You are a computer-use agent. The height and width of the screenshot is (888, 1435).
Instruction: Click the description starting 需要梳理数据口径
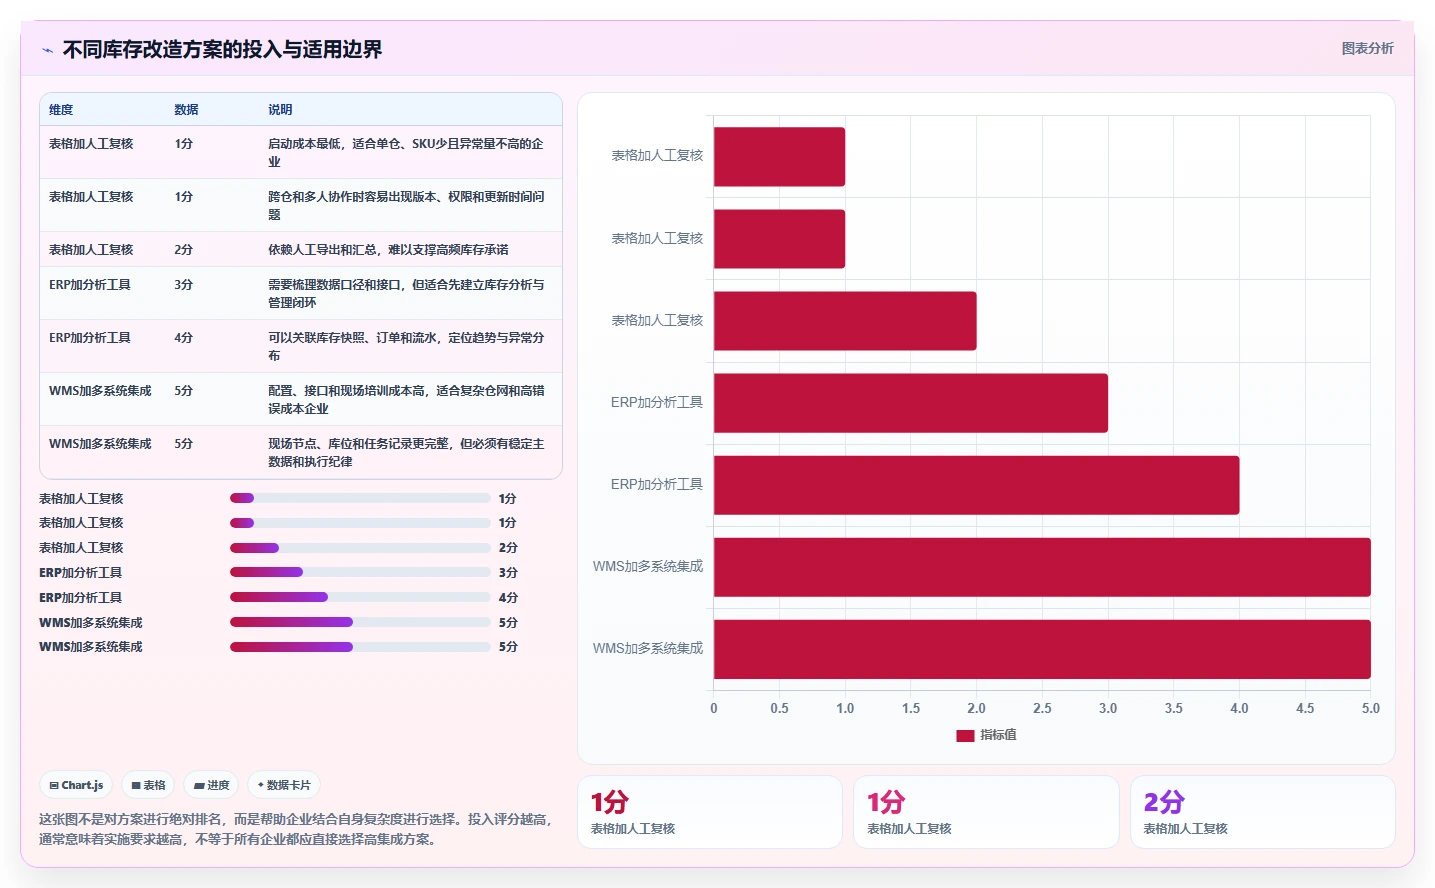407,293
